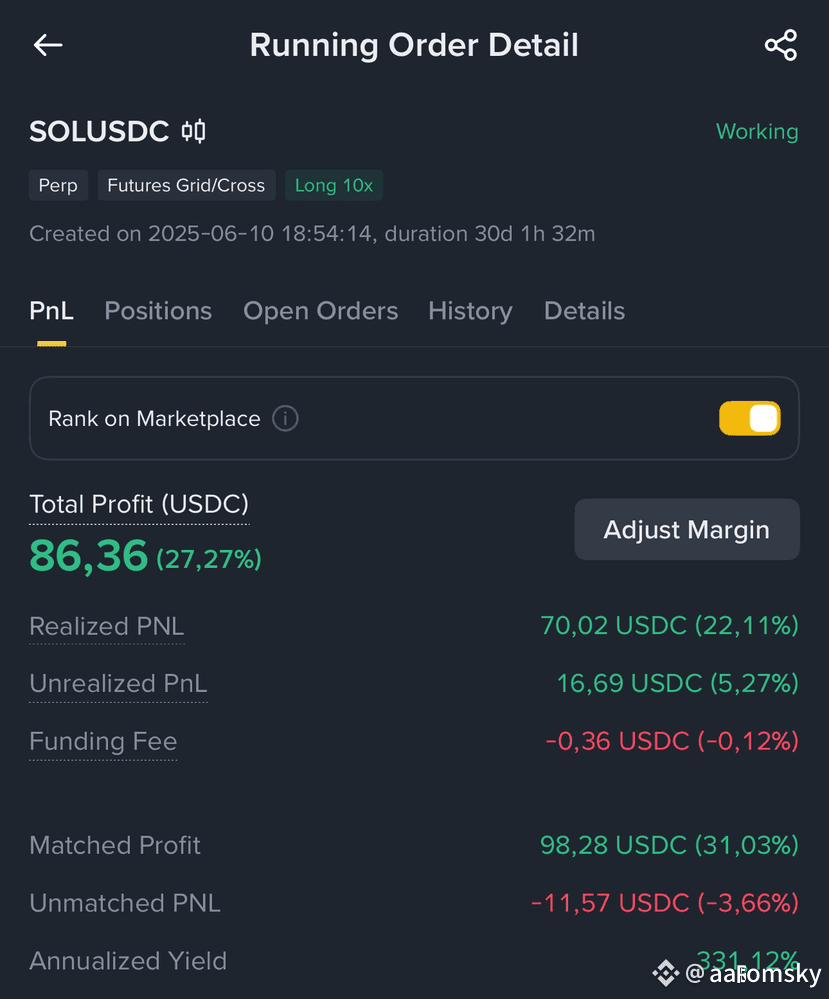
Task: Open the Open Orders tab
Action: [x=321, y=311]
